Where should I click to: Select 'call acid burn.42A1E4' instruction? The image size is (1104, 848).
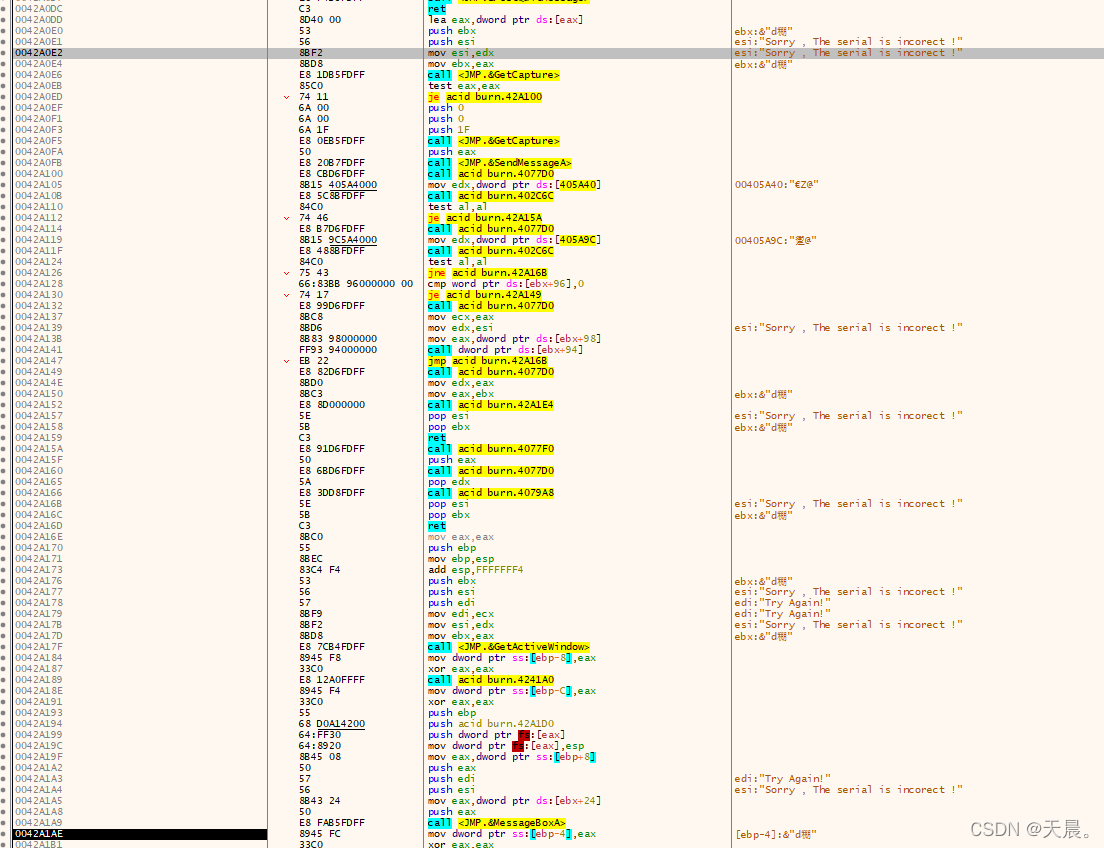pos(491,405)
